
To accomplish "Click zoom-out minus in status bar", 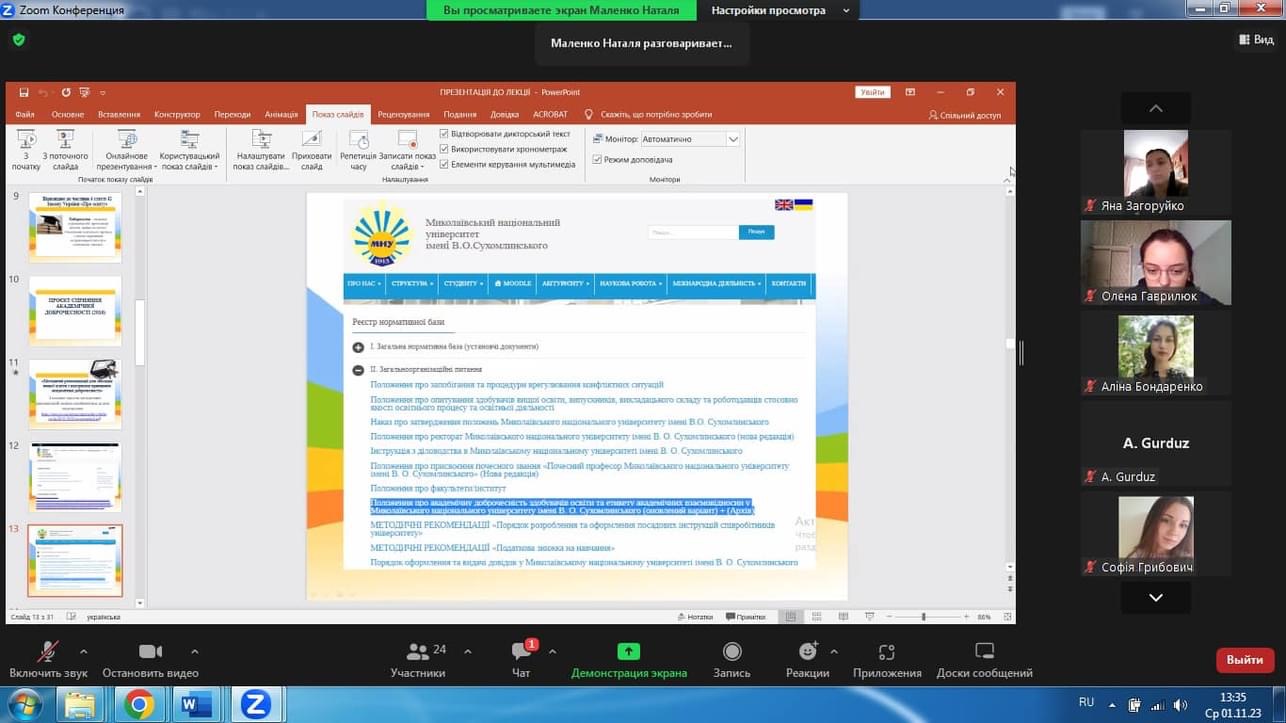I will pyautogui.click(x=887, y=617).
